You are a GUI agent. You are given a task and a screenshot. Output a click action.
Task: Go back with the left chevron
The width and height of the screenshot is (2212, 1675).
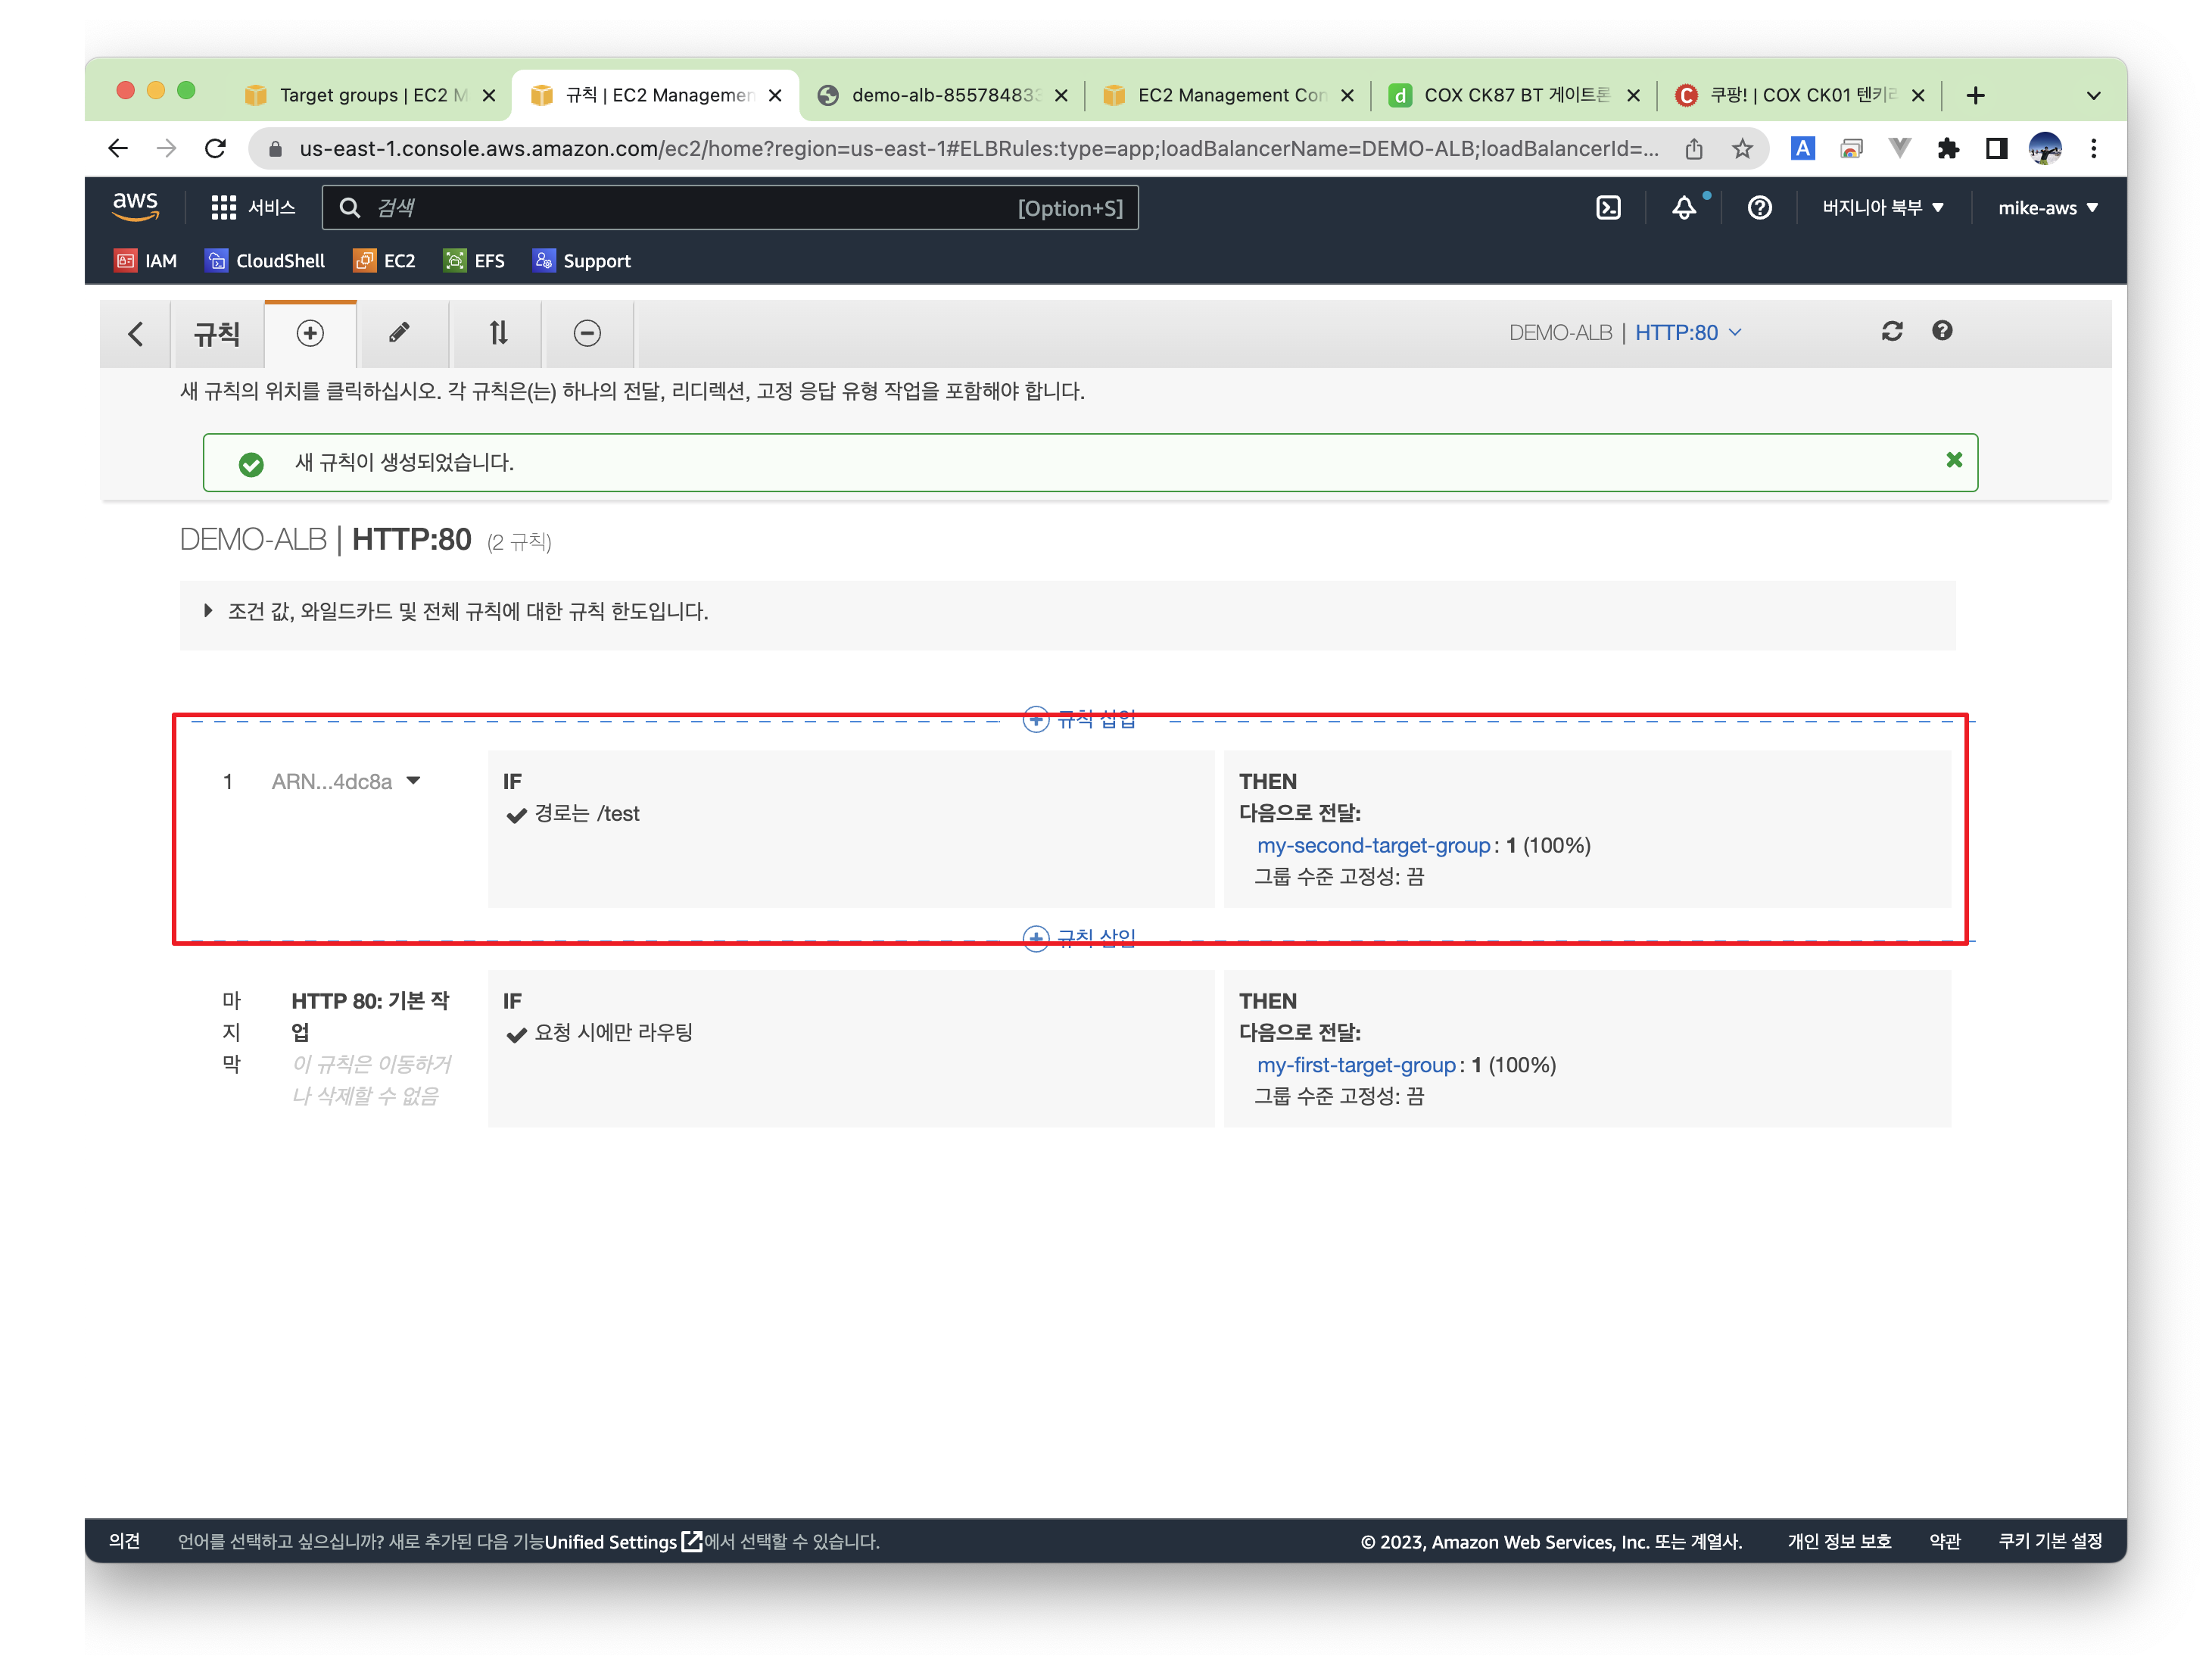[136, 333]
